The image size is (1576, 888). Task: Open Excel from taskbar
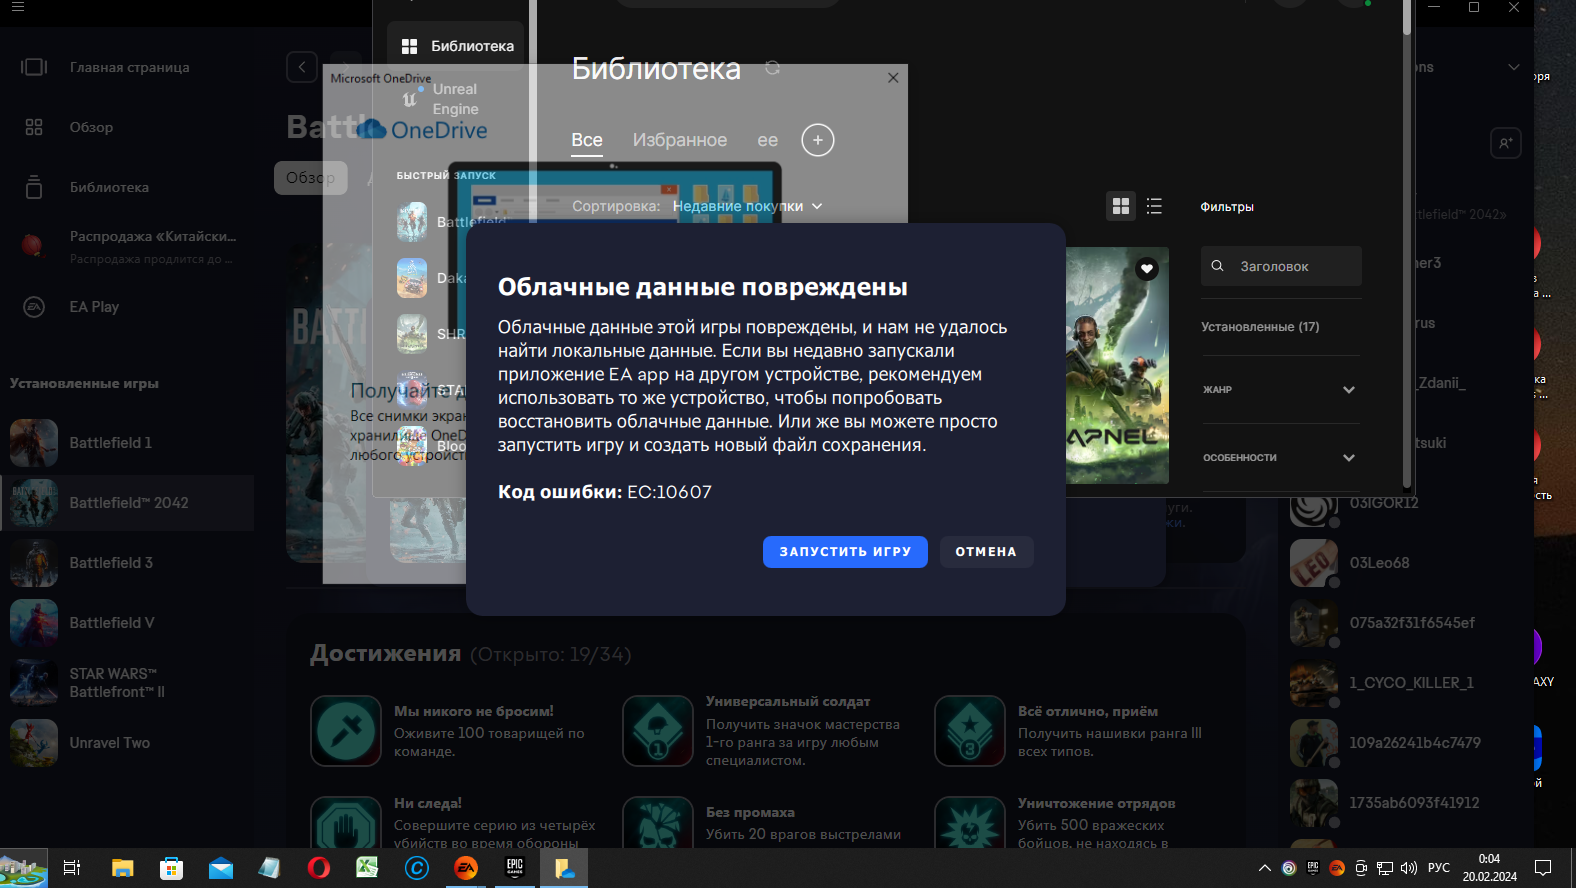pos(368,868)
